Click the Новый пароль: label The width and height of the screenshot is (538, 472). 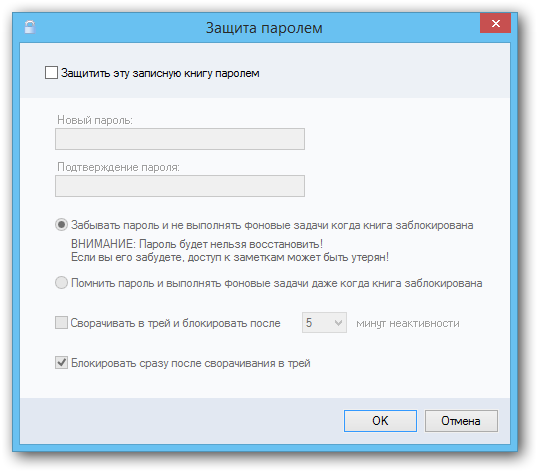[x=95, y=120]
